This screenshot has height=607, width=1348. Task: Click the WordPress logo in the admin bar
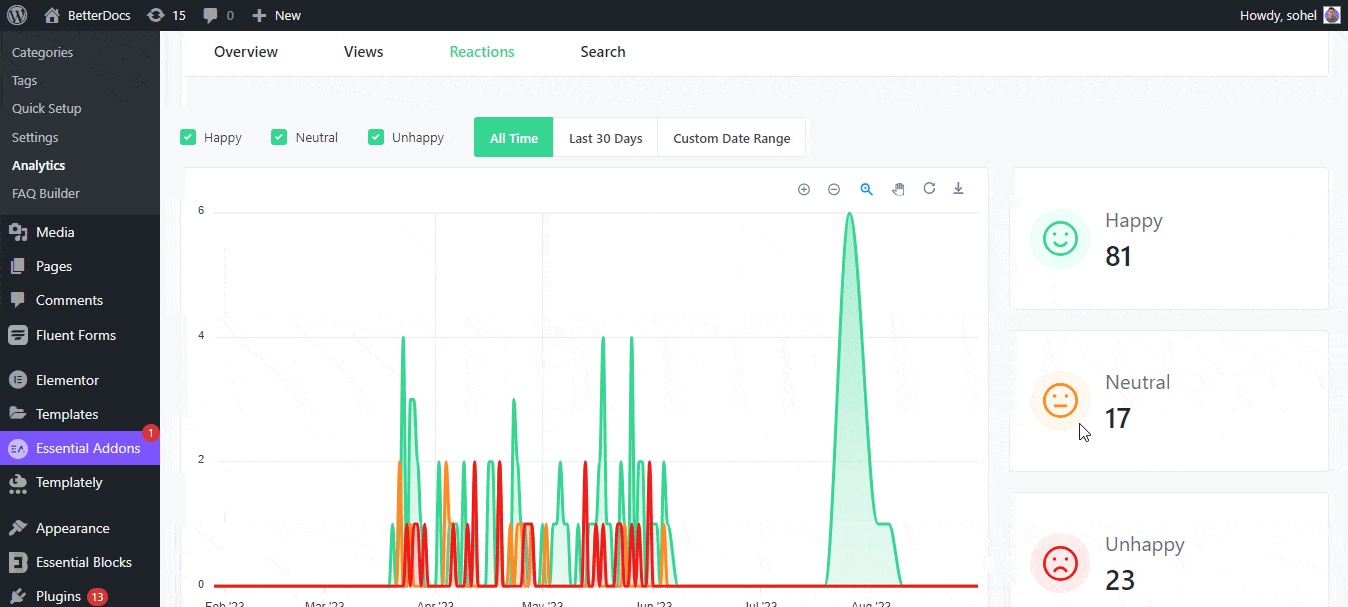17,15
